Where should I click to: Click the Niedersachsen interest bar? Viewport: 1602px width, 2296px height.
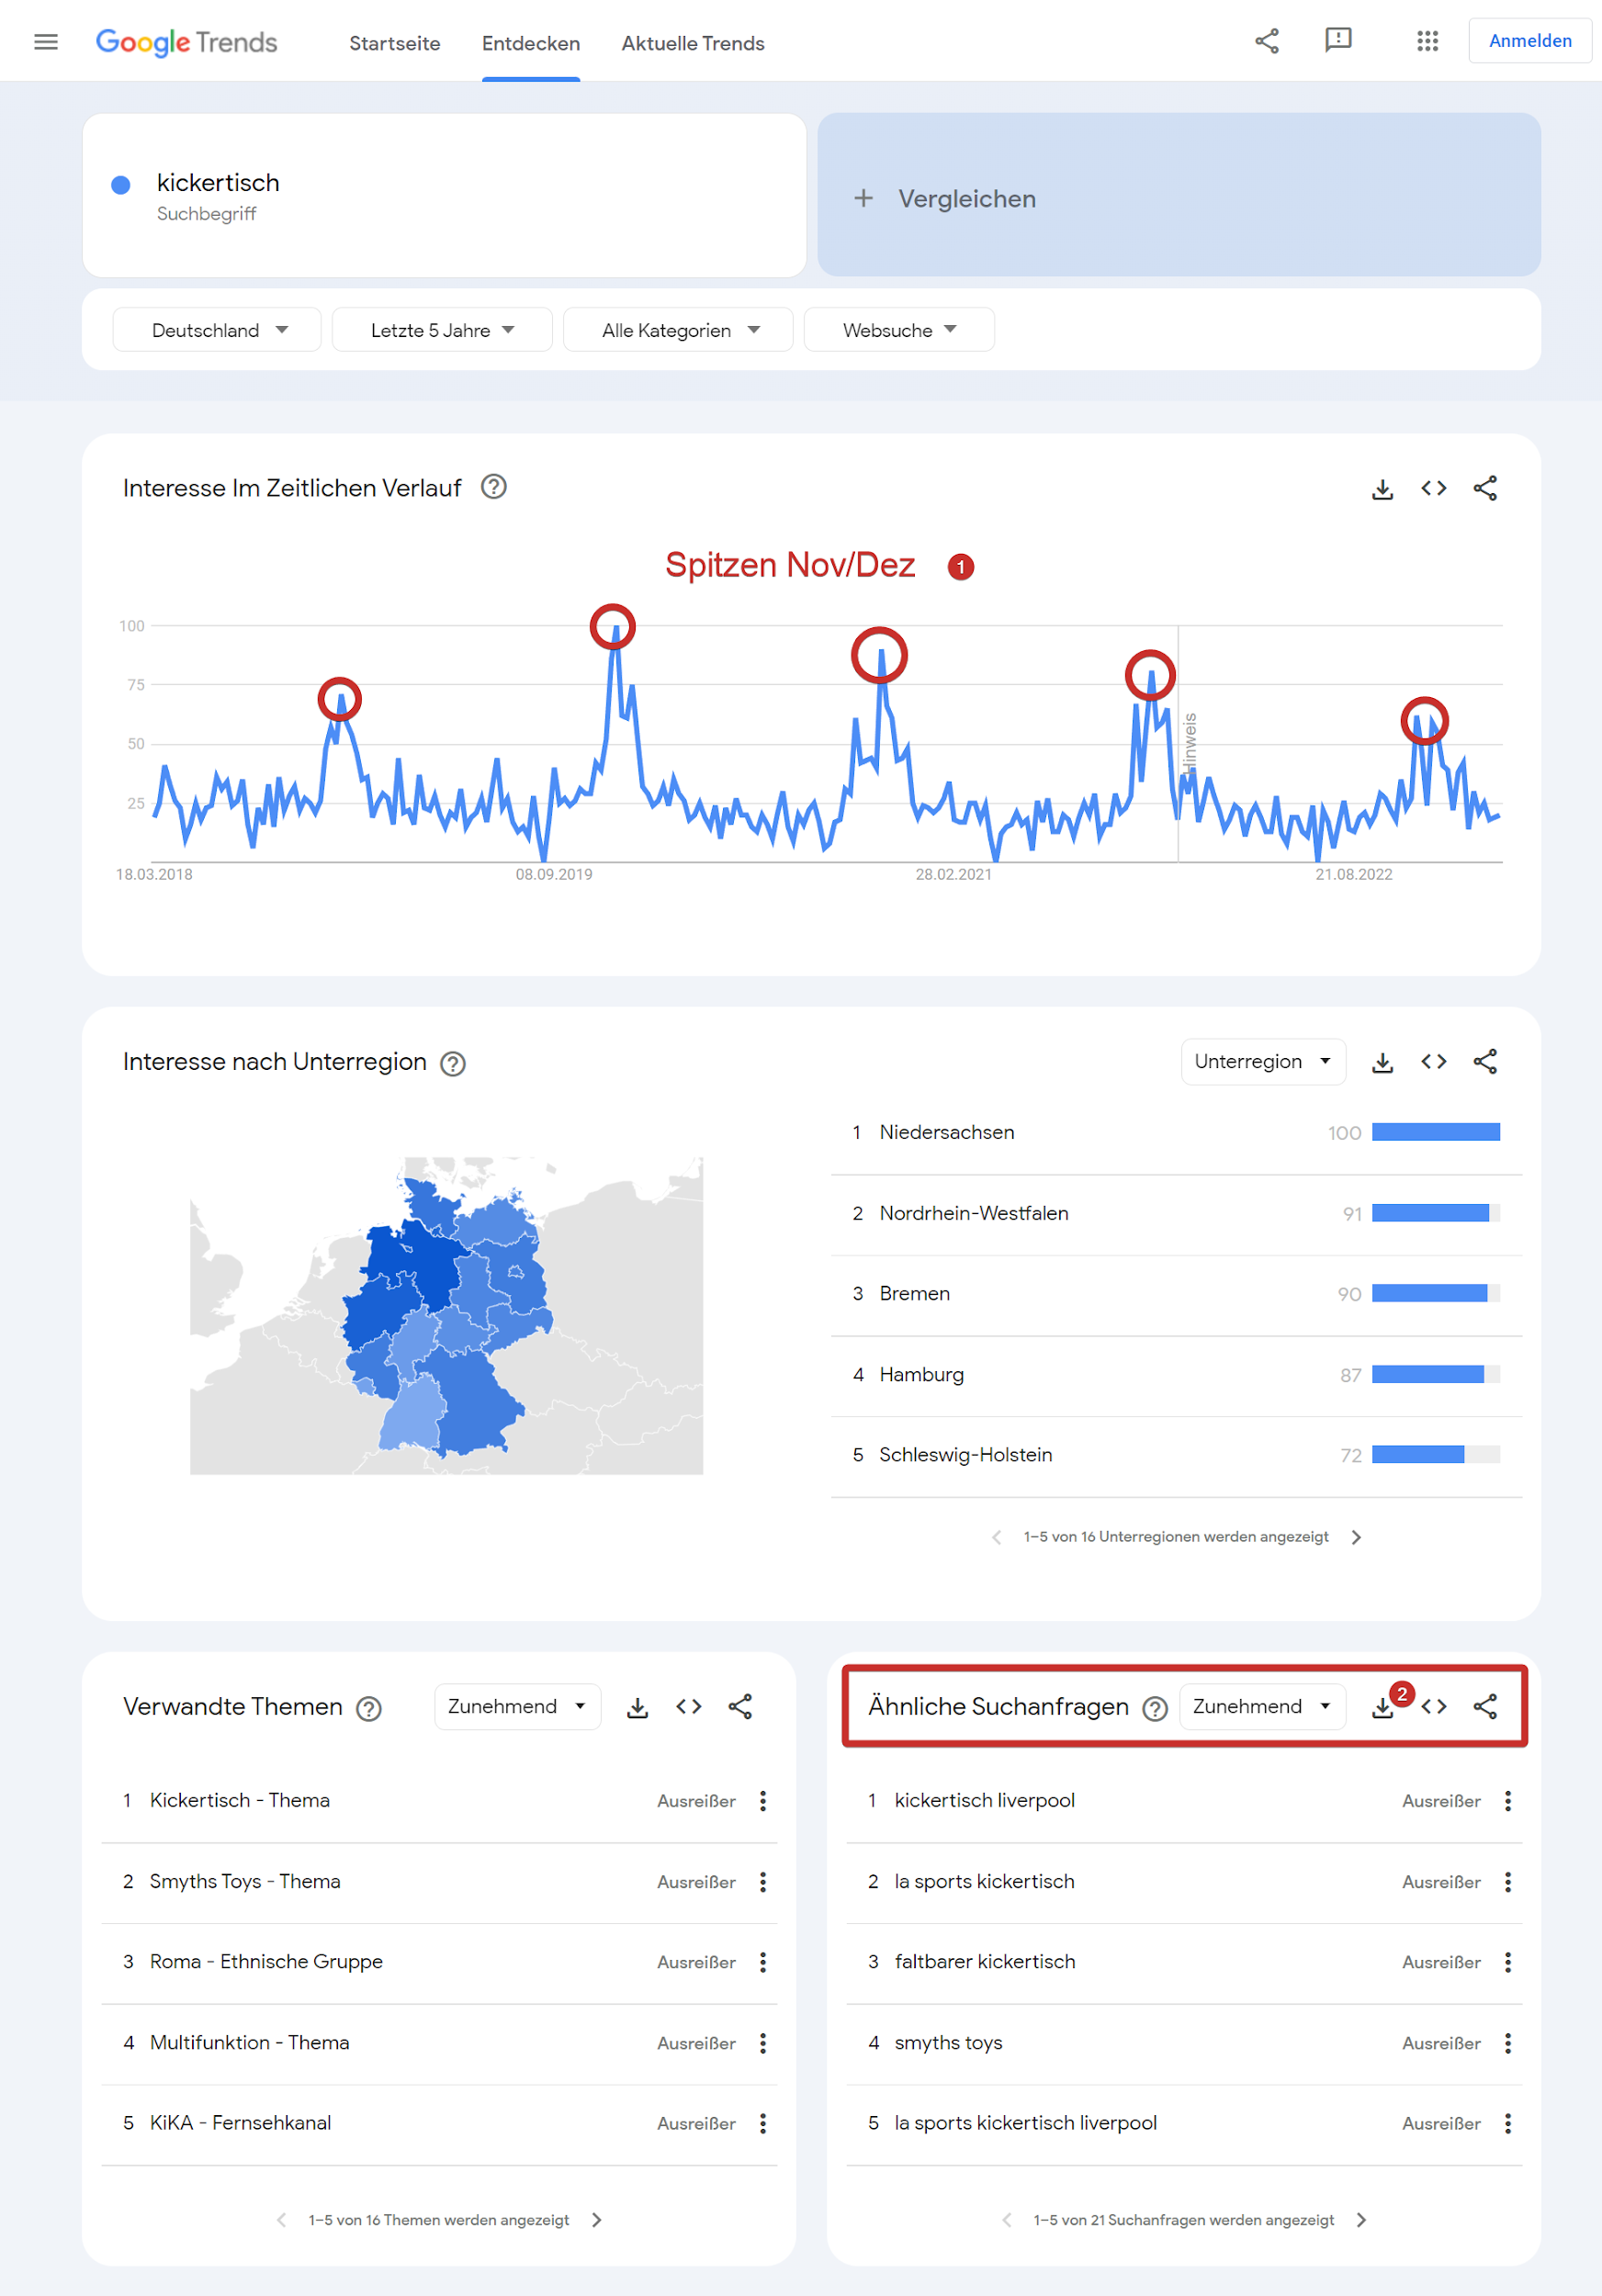pyautogui.click(x=1435, y=1132)
